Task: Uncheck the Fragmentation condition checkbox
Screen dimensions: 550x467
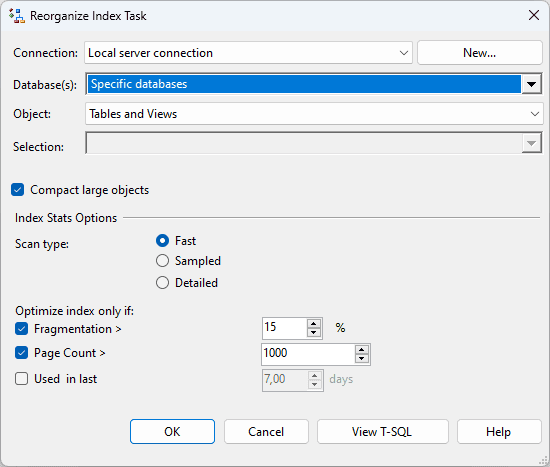Action: [x=21, y=329]
